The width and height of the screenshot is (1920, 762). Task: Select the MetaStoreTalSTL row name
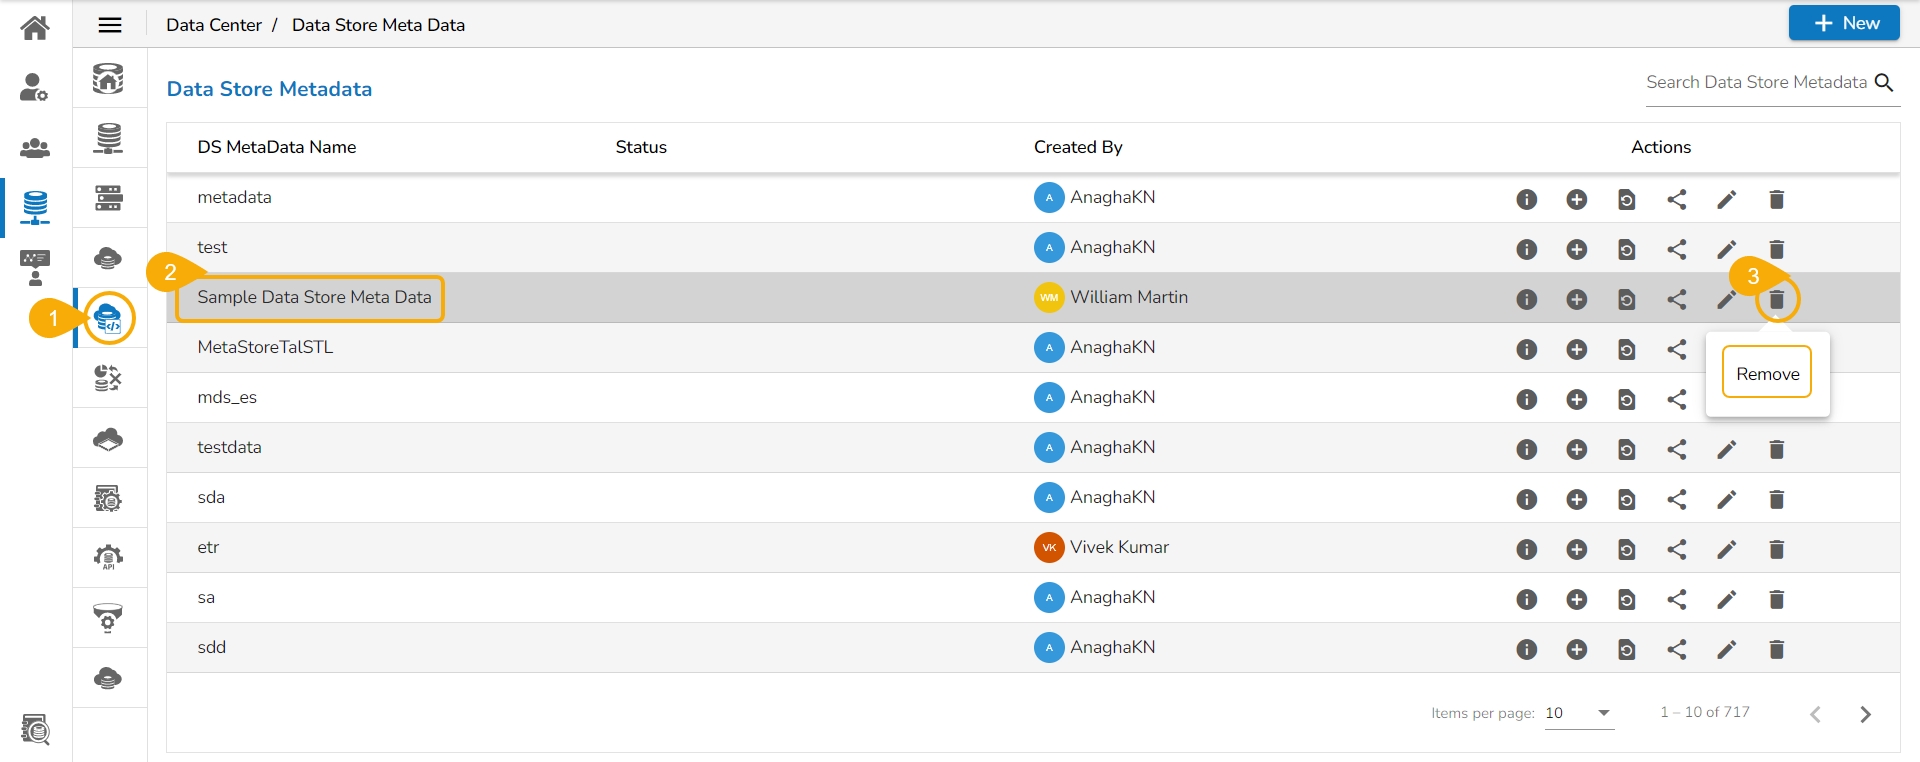(265, 348)
